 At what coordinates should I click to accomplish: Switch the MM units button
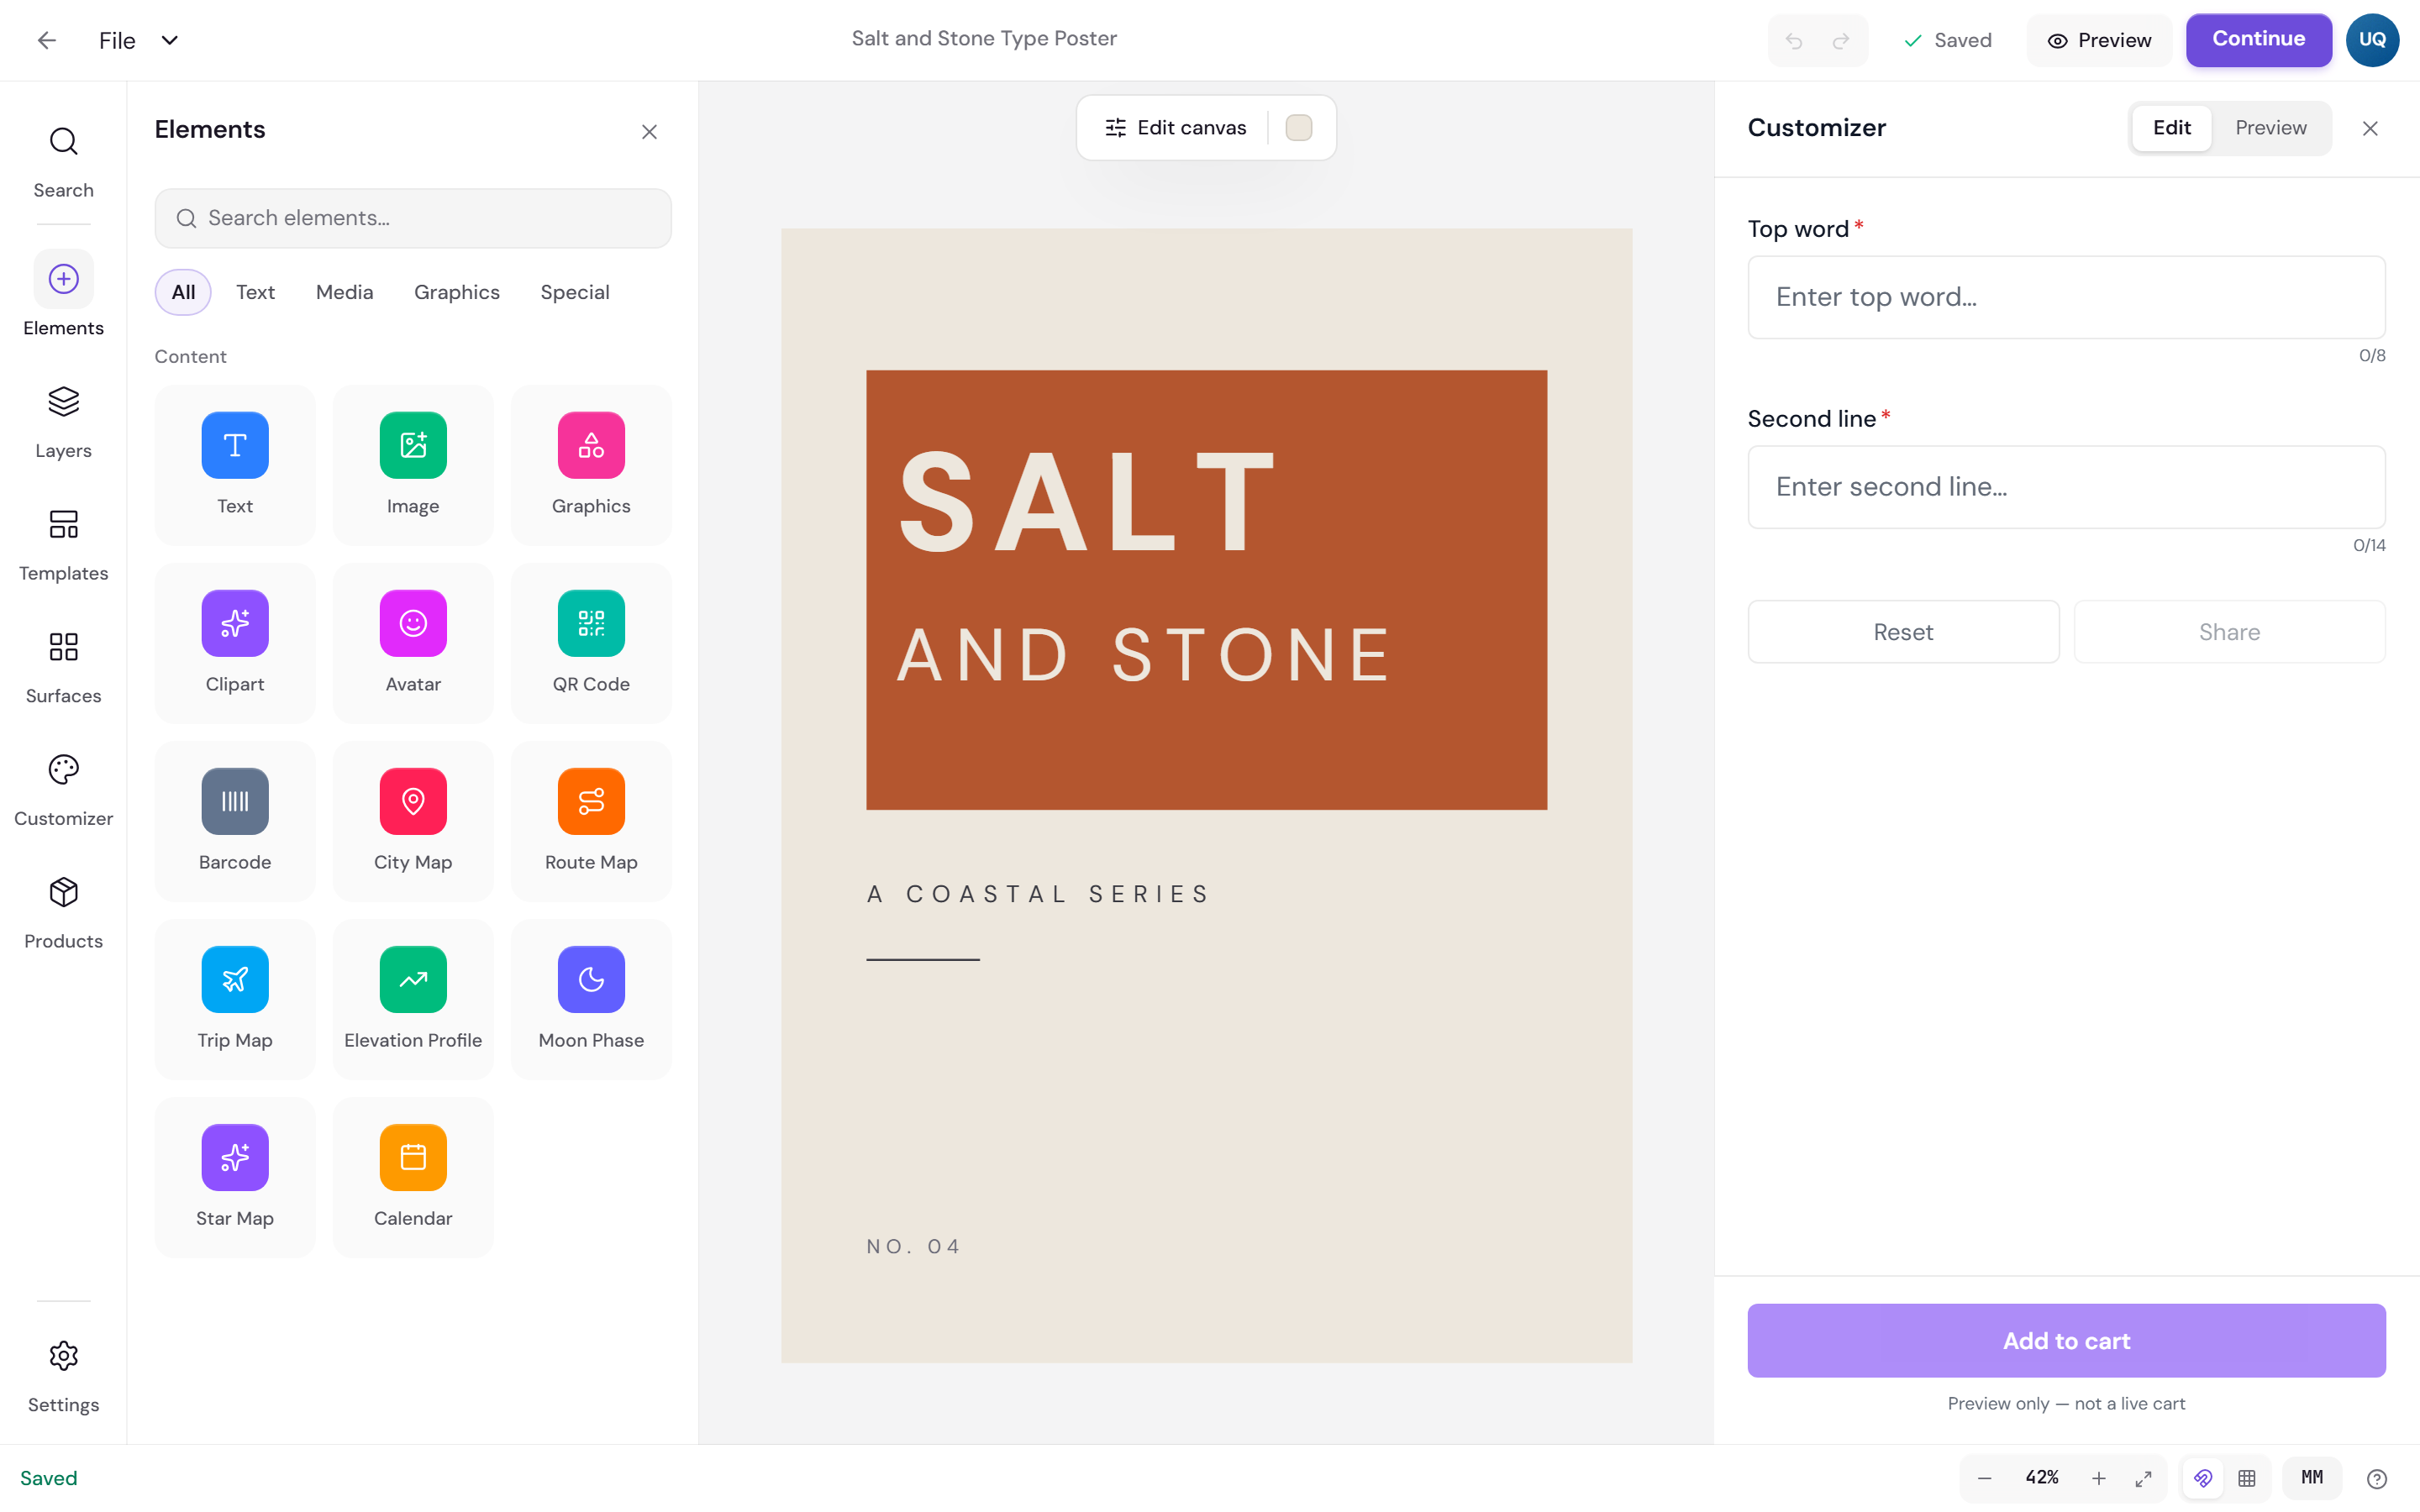pos(2312,1478)
